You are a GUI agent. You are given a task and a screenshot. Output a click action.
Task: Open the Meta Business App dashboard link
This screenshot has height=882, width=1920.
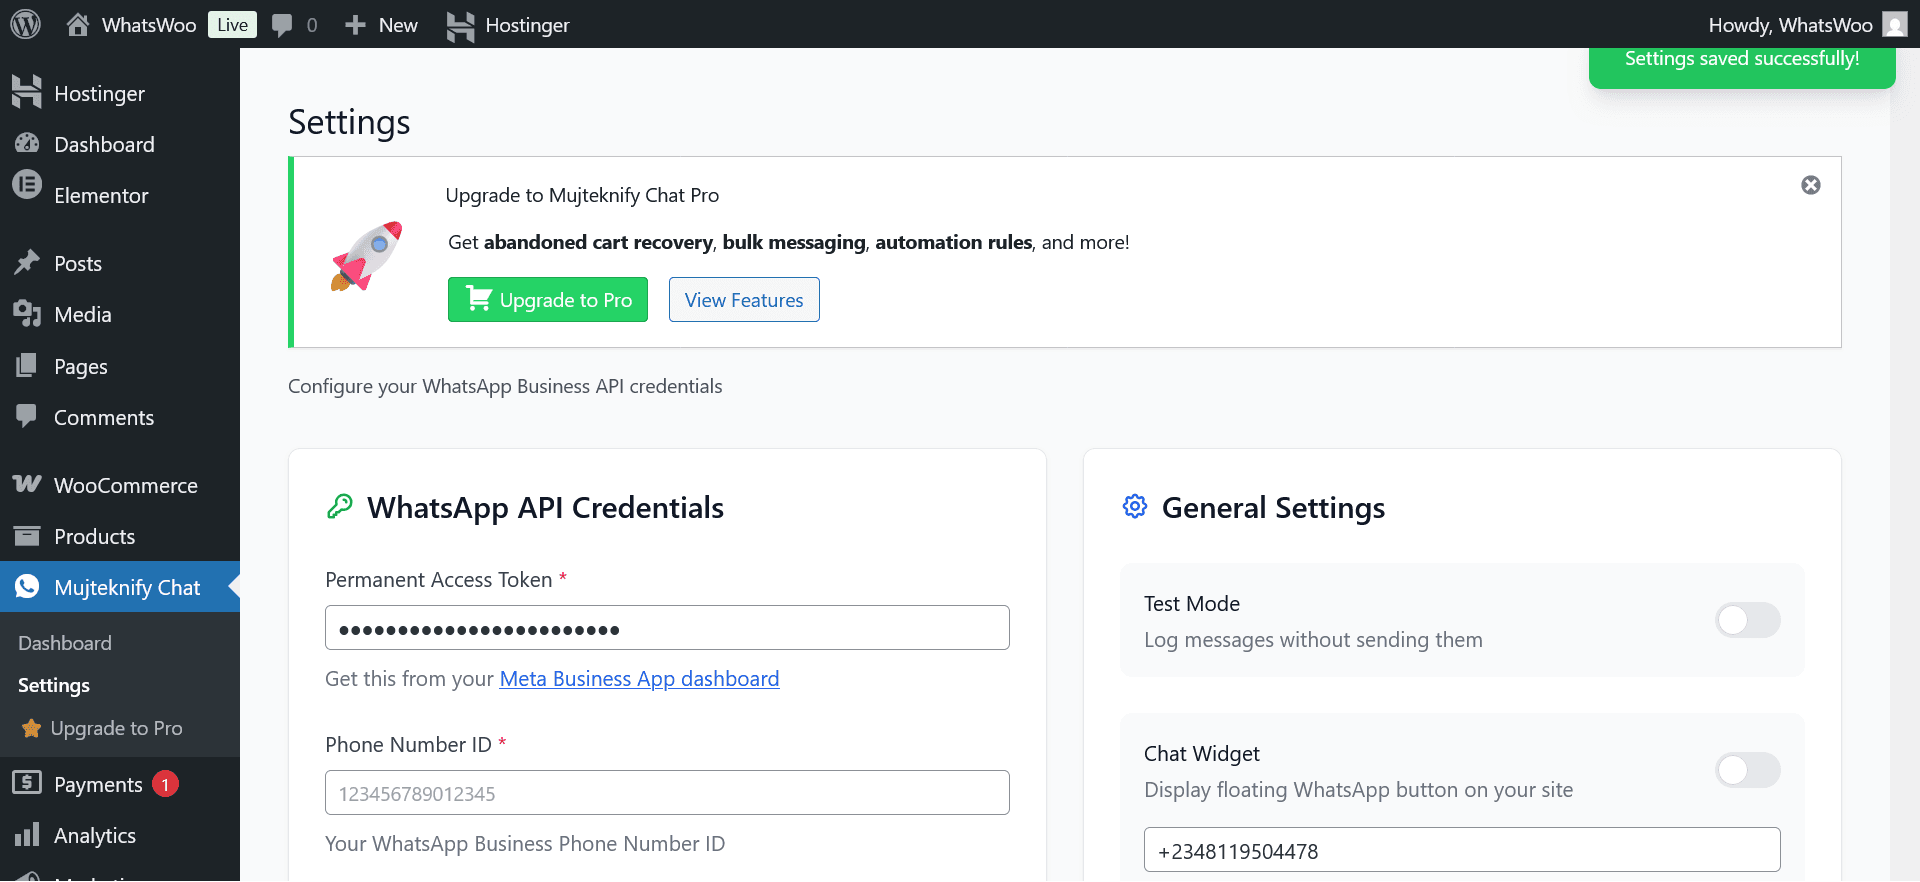coord(639,679)
